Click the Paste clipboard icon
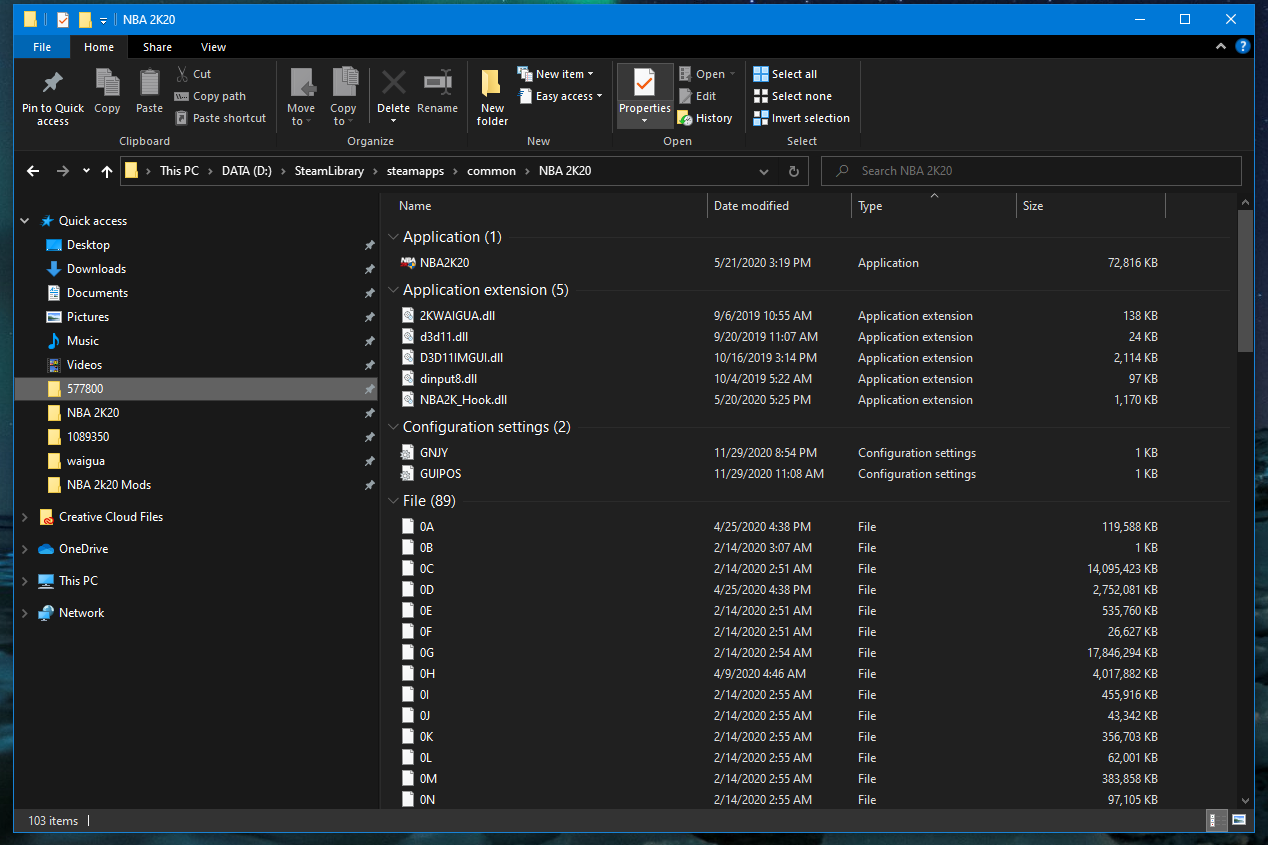 [149, 83]
